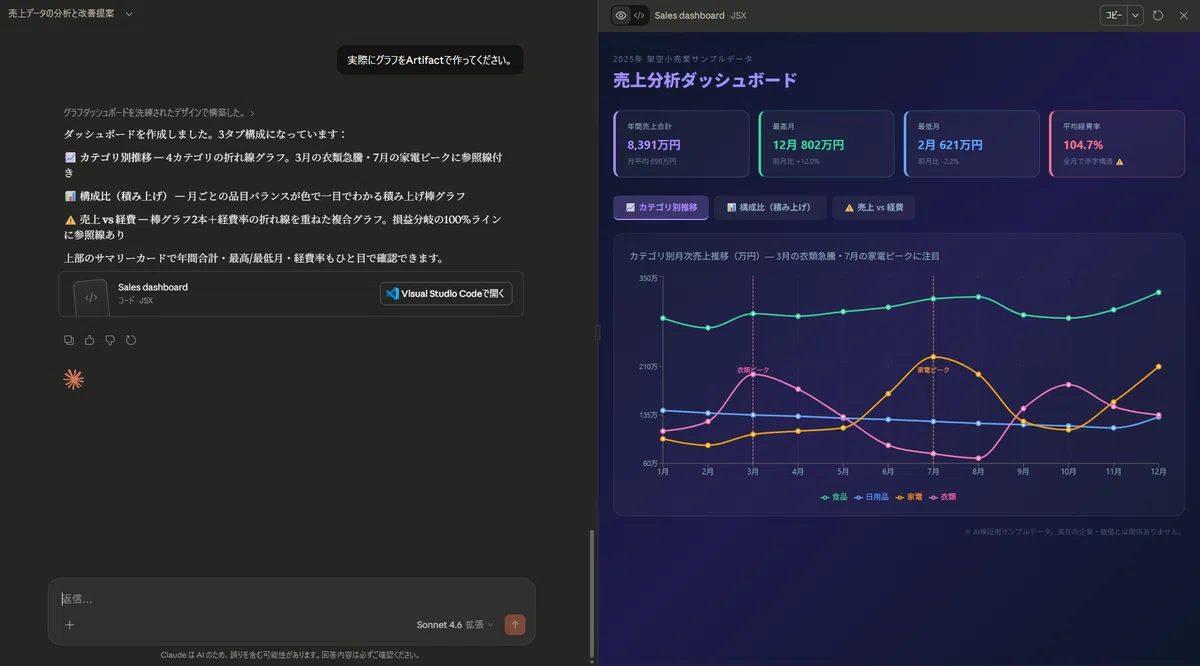
Task: Click Visual Studio Codeで開く button
Action: (446, 294)
